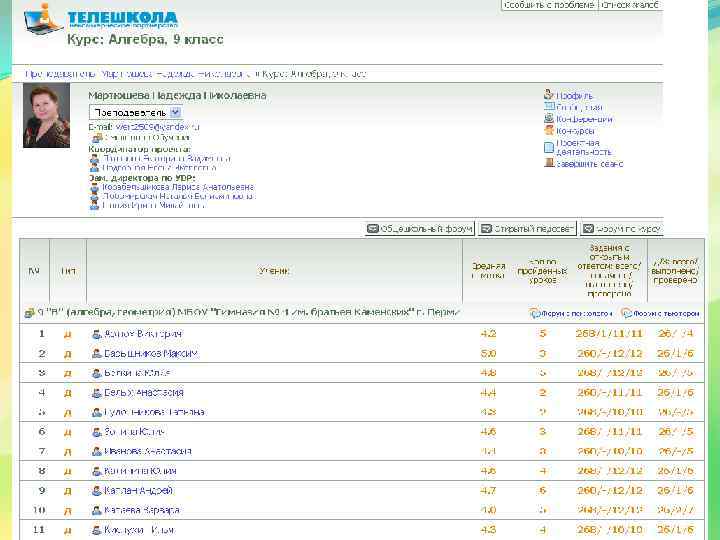Open the Конкурсы link
This screenshot has width=720, height=540.
coord(575,131)
